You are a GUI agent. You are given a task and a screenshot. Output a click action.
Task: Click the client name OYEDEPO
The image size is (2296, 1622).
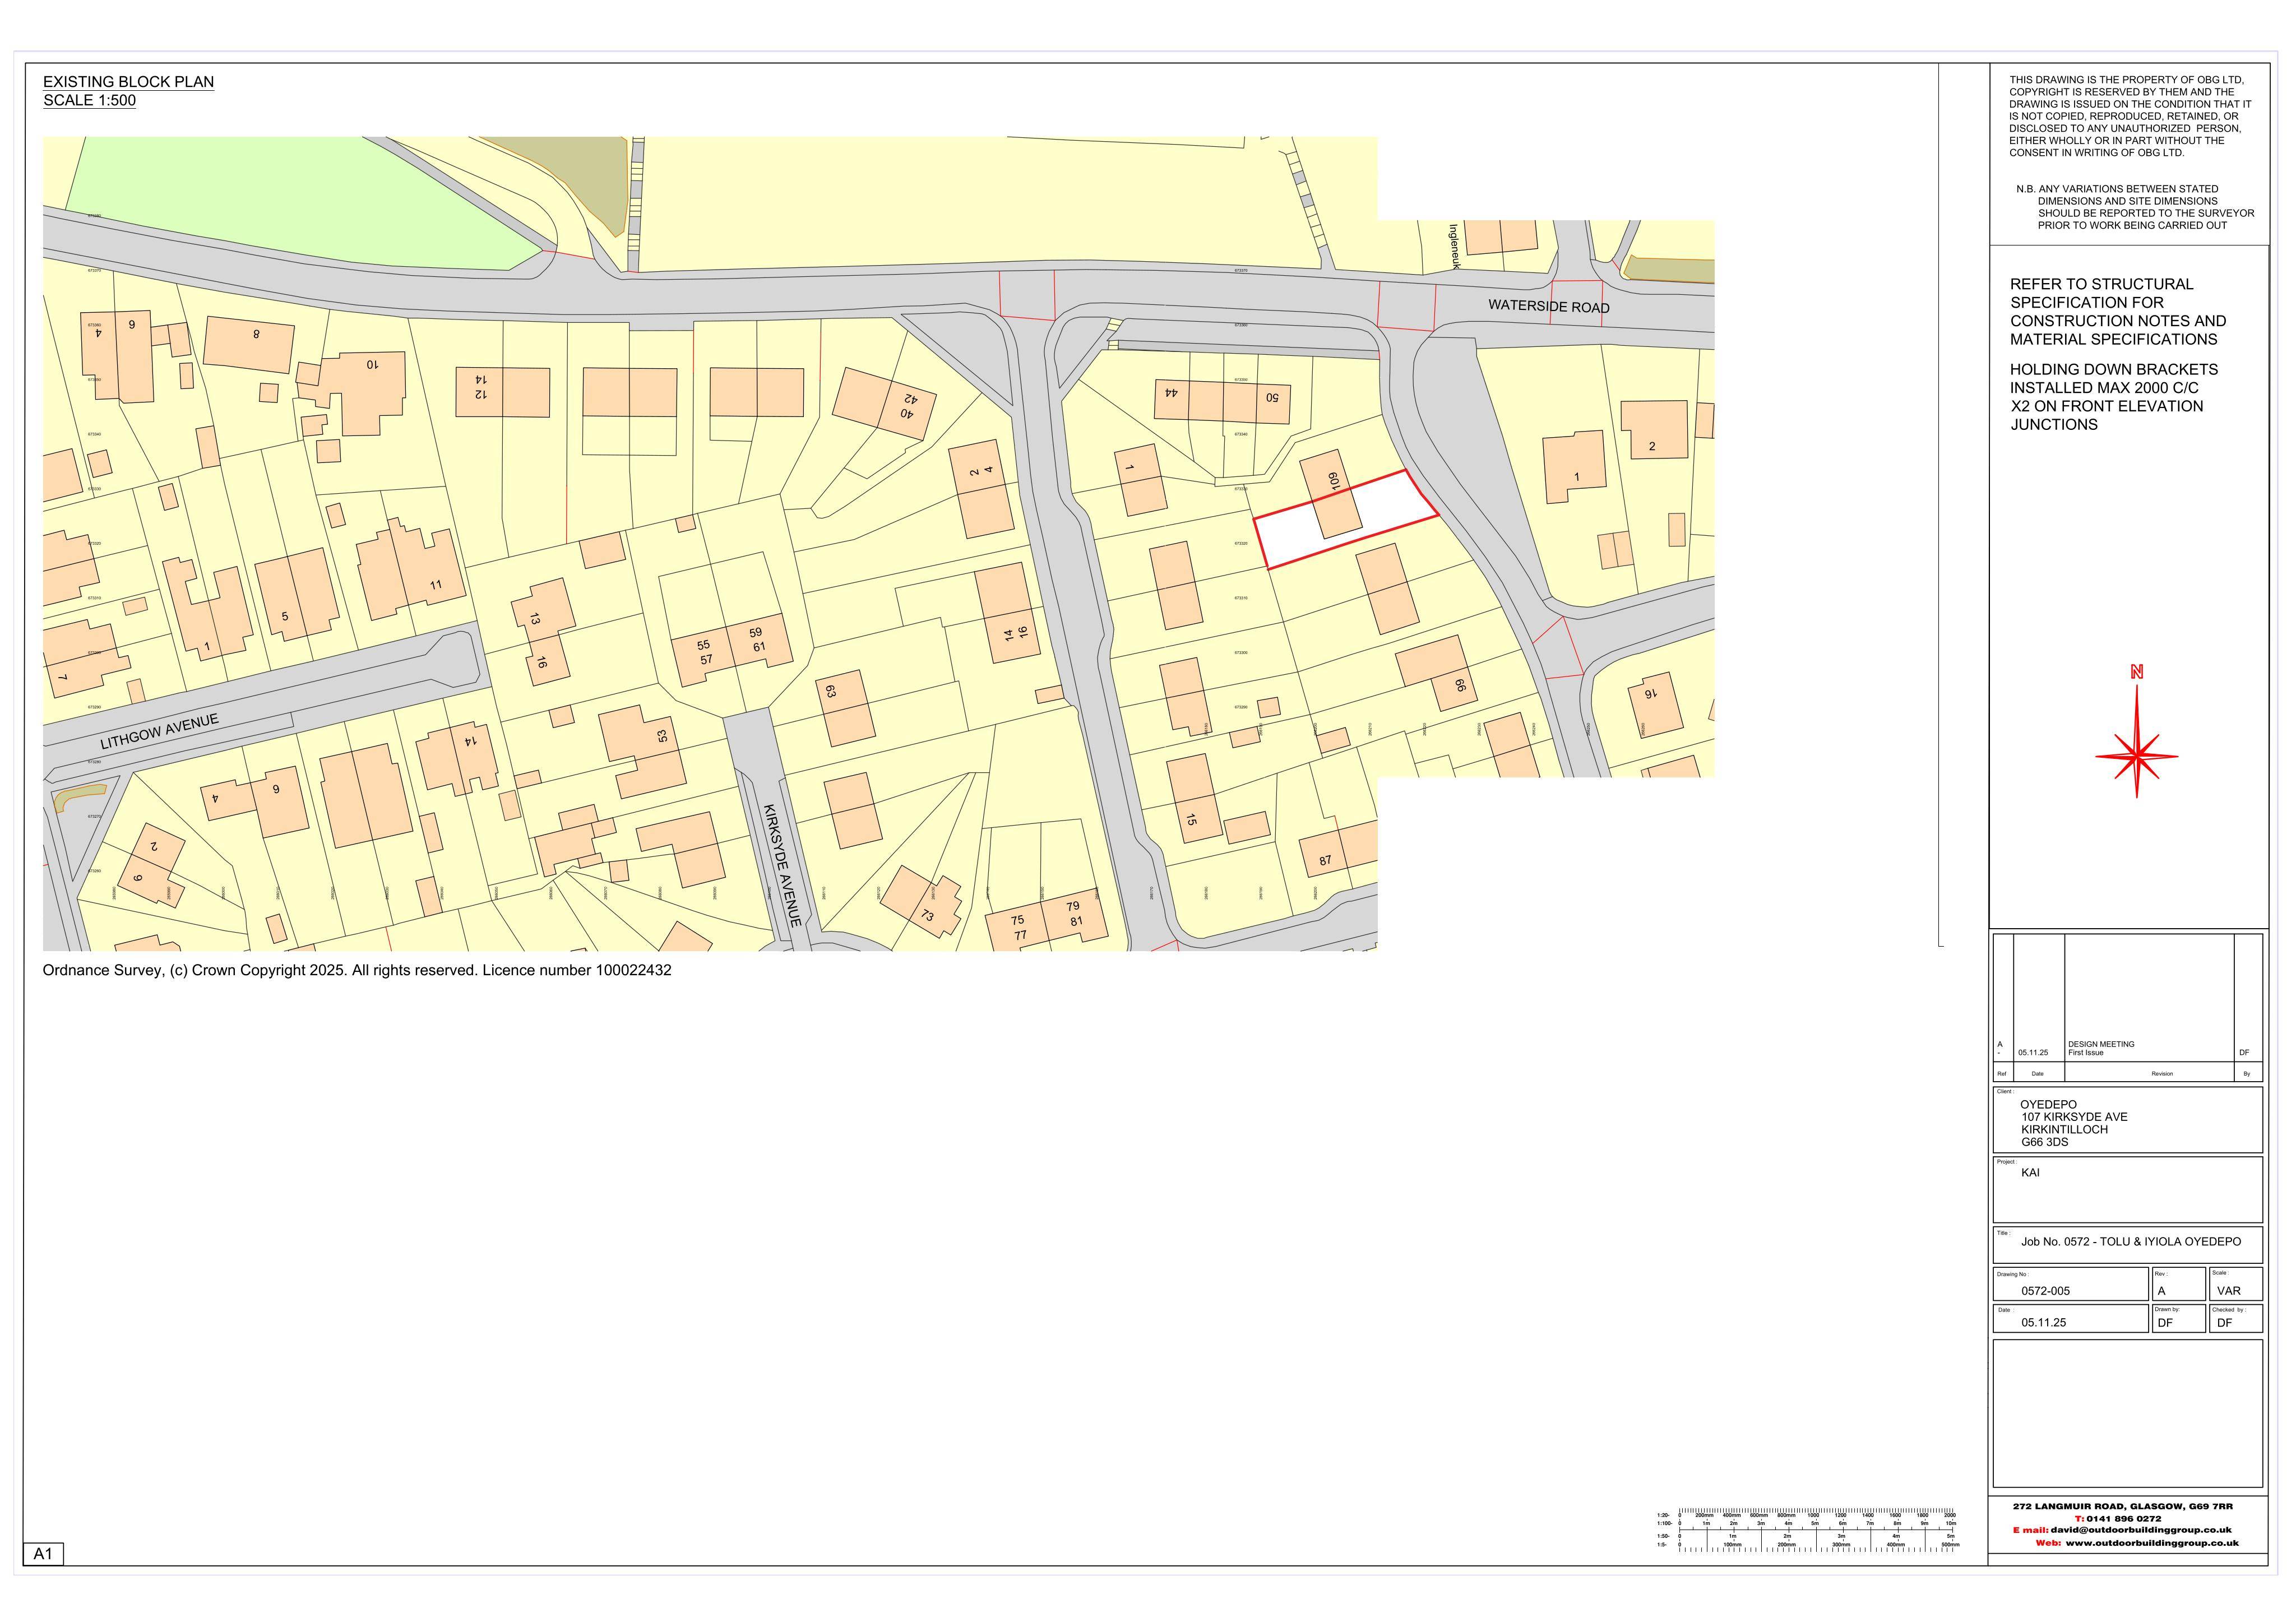2048,1104
